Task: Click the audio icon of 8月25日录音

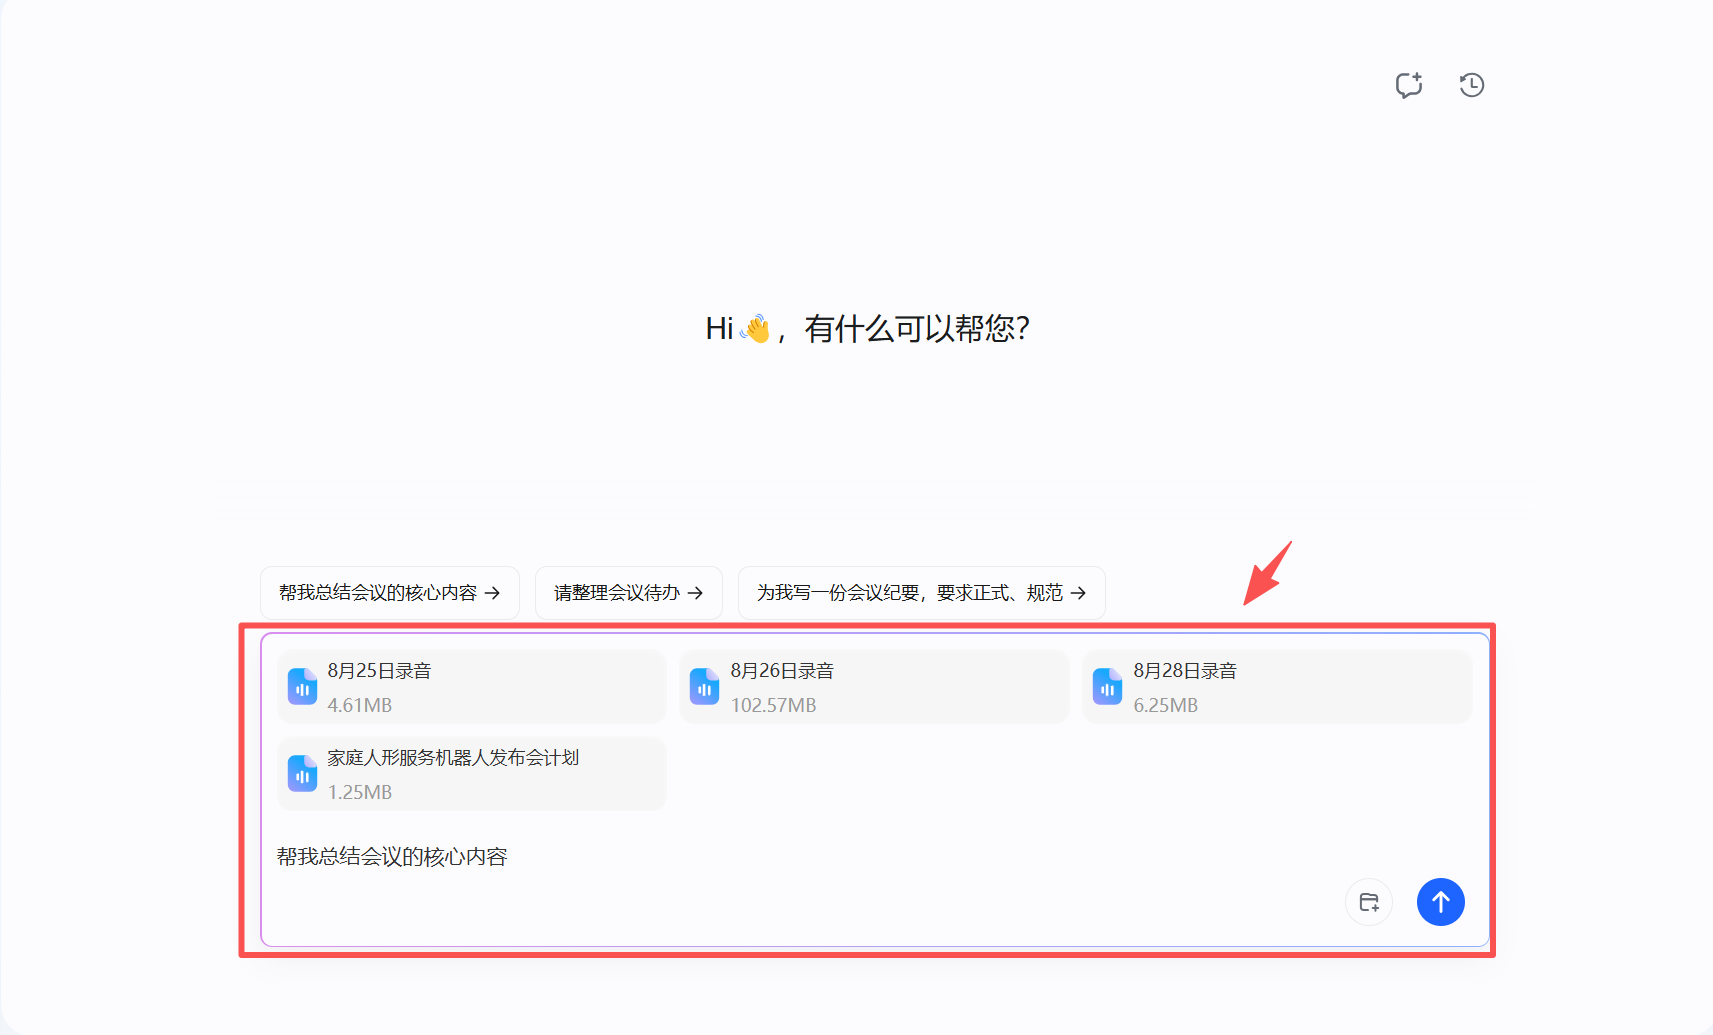Action: [x=302, y=687]
